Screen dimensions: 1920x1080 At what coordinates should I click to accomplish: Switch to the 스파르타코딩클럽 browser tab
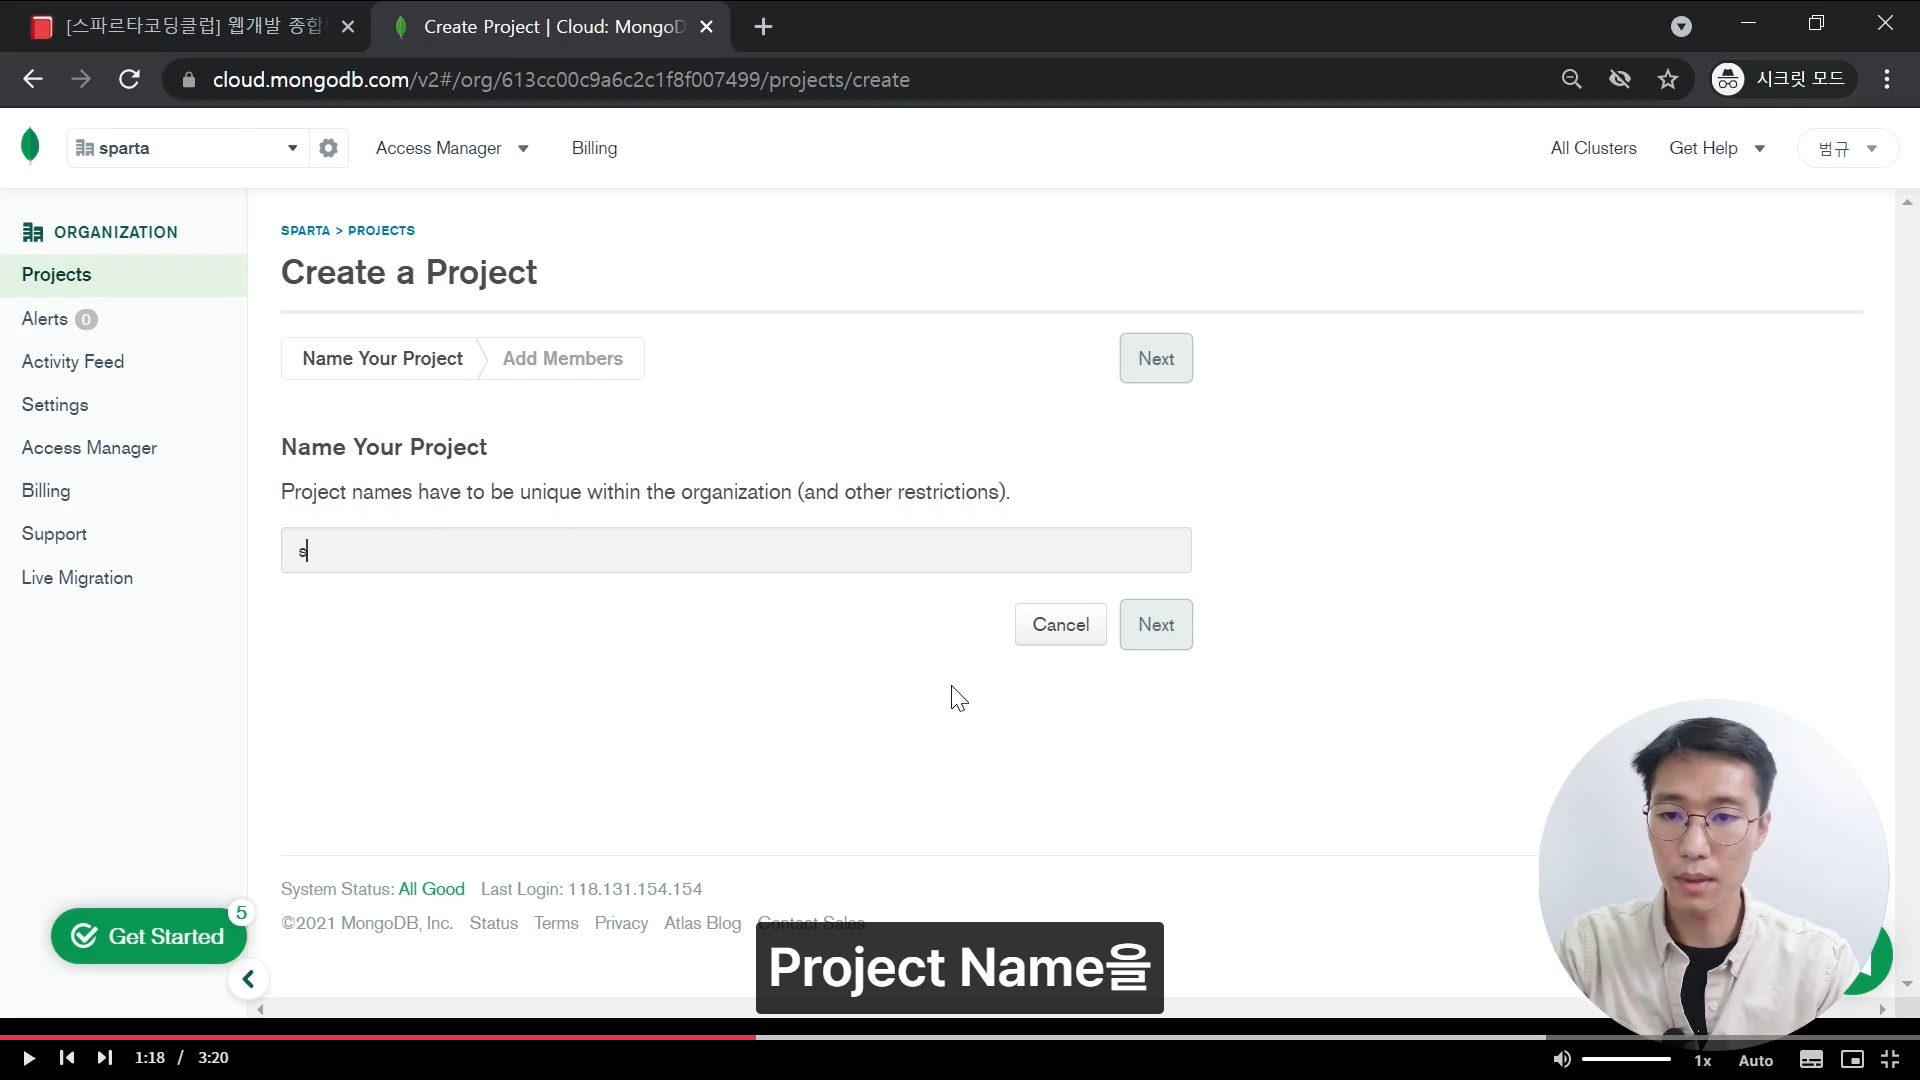point(193,27)
